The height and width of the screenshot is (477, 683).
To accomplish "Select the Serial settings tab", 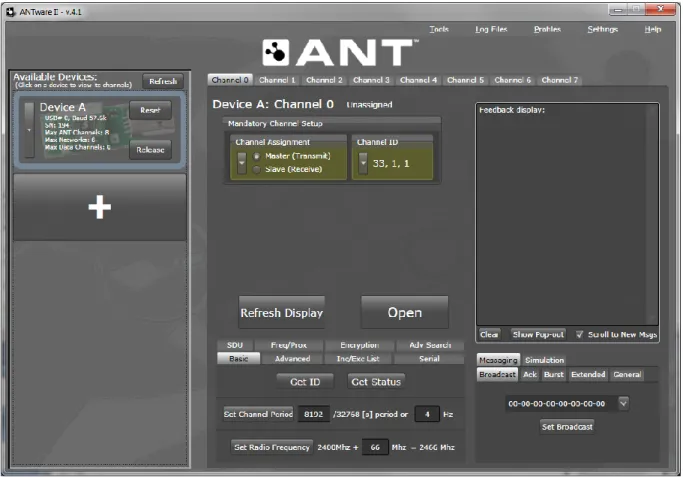I will click(429, 359).
